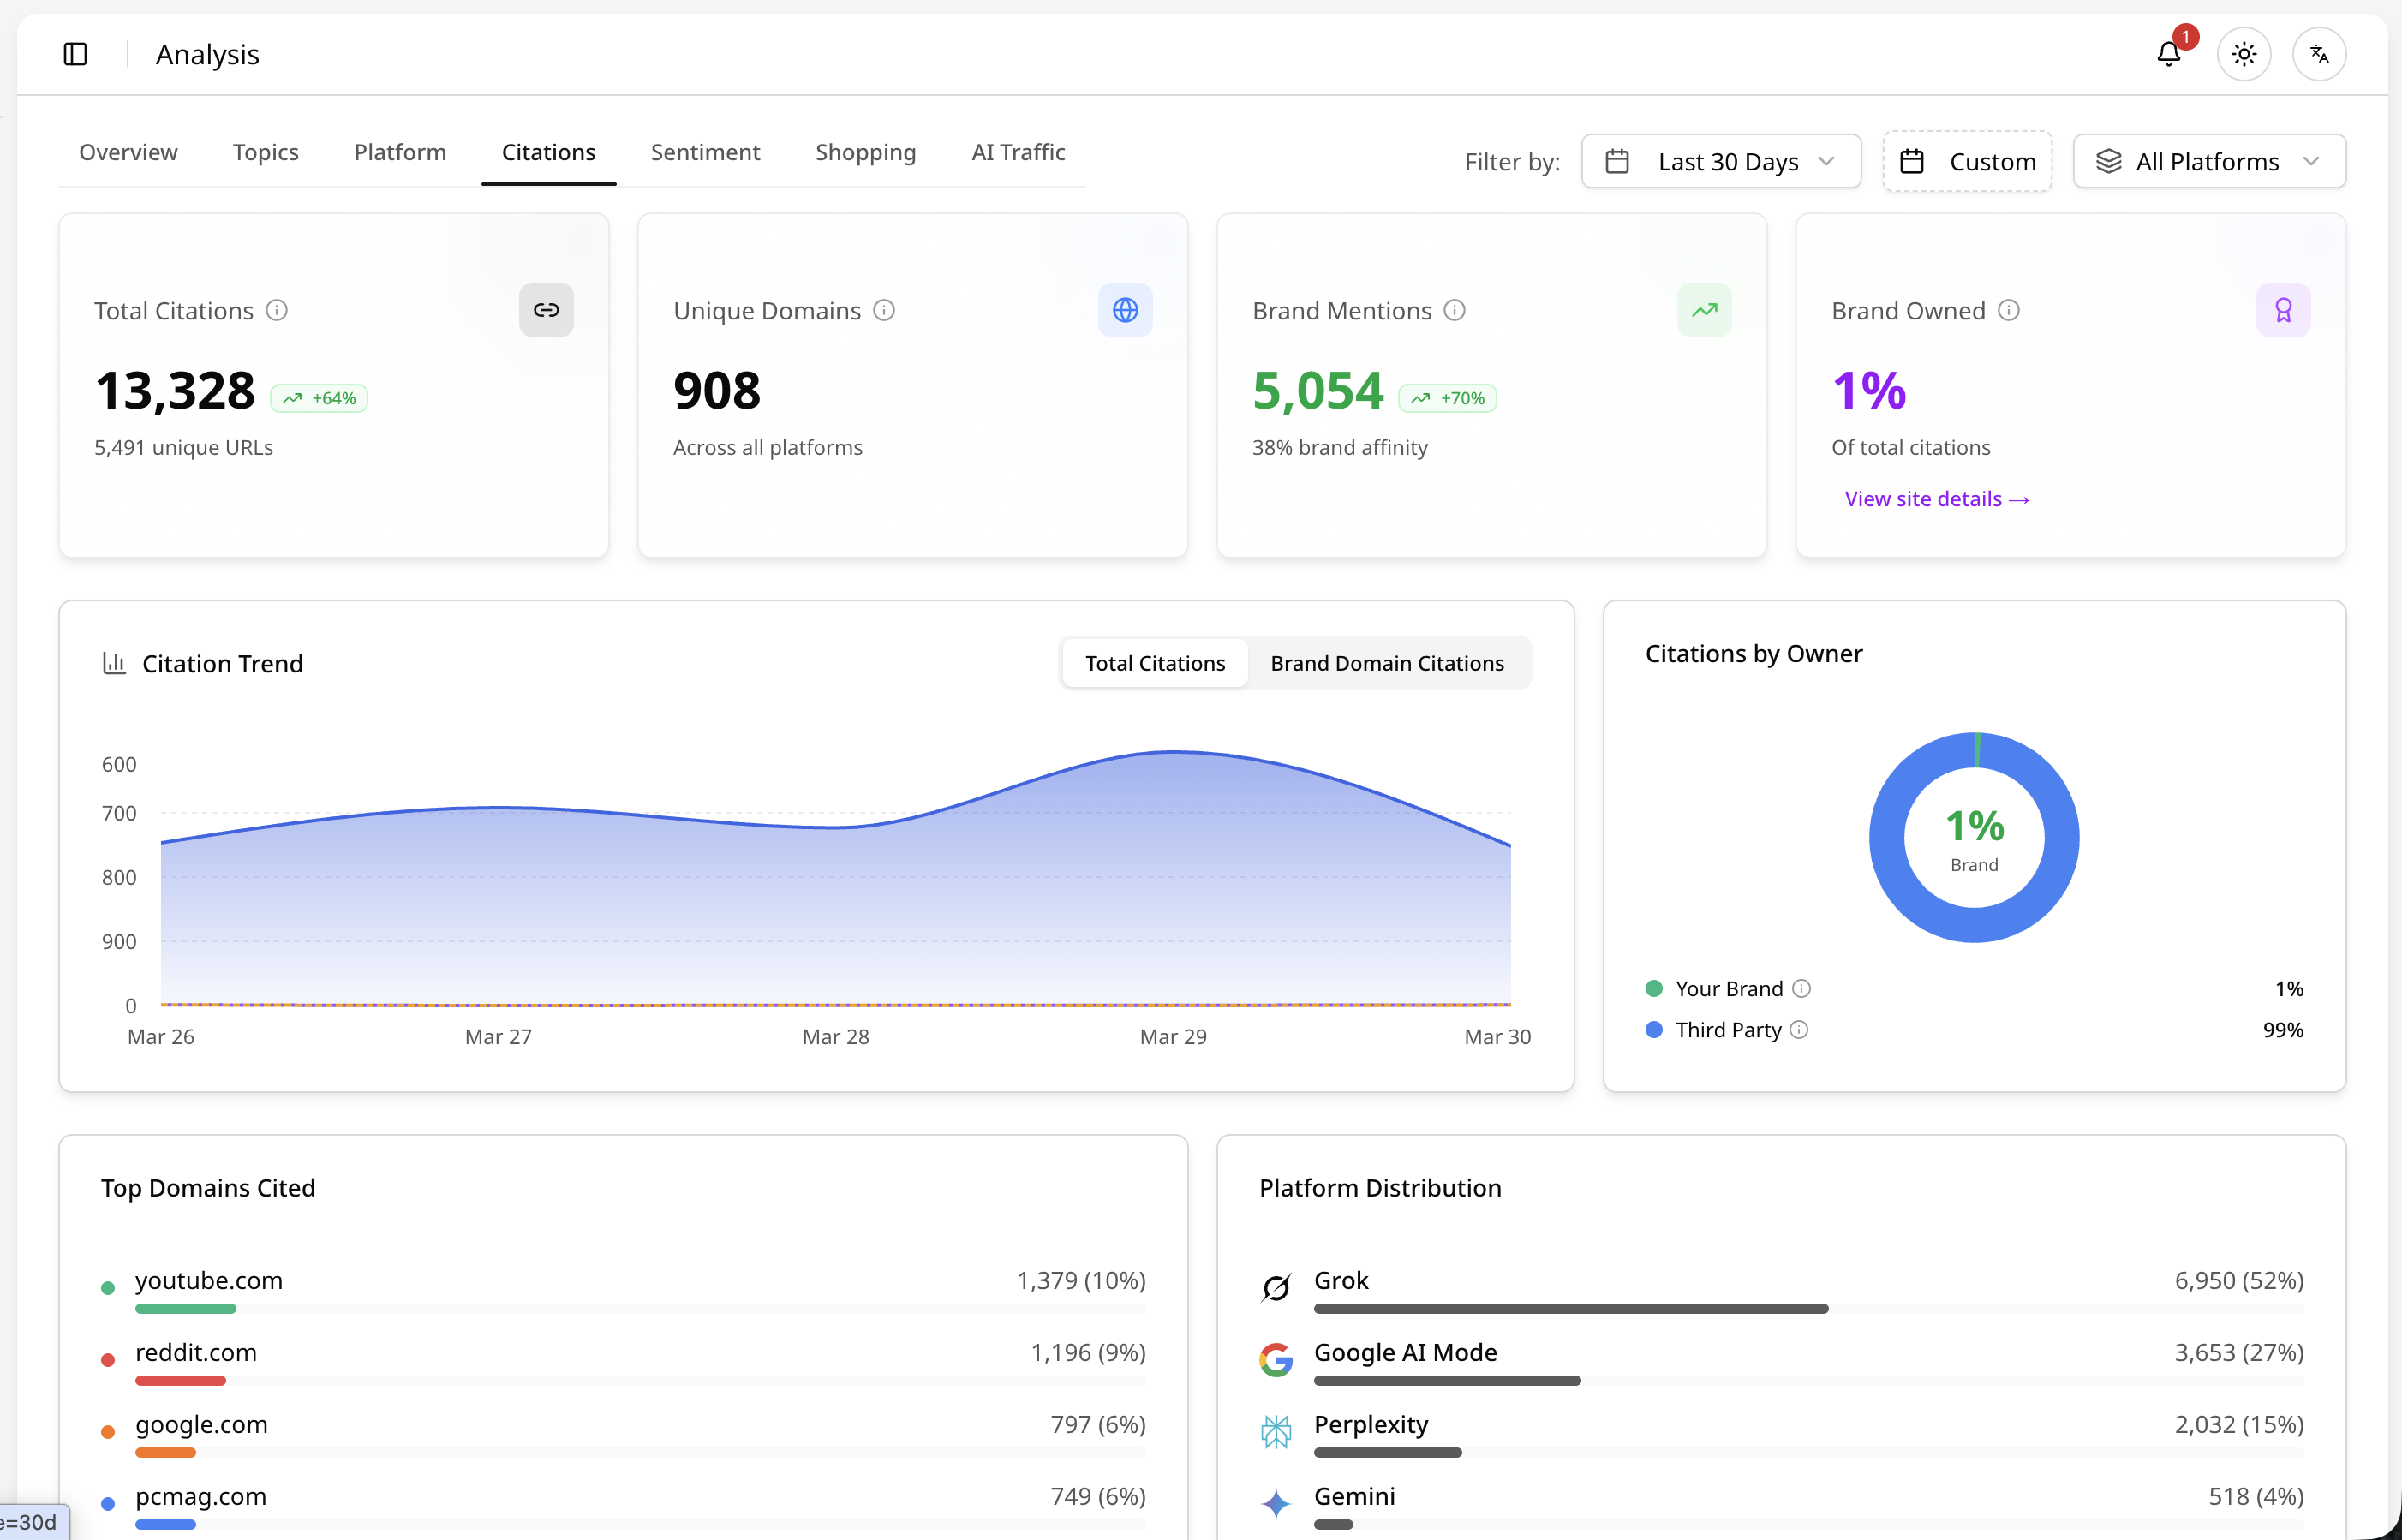Open the Custom date range picker
The height and width of the screenshot is (1540, 2402).
pyautogui.click(x=1967, y=161)
